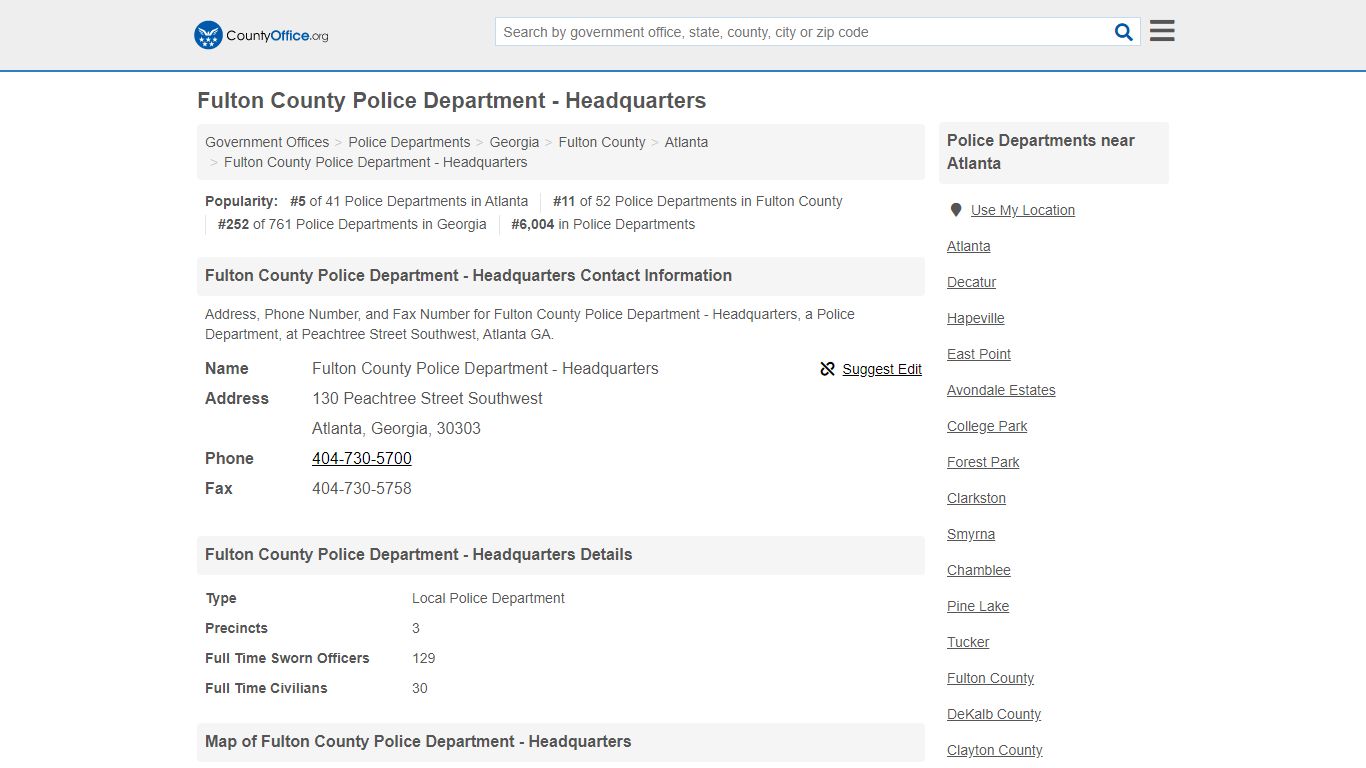Image resolution: width=1366 pixels, height=768 pixels.
Task: Open Police Departments breadcrumb
Action: pos(409,142)
